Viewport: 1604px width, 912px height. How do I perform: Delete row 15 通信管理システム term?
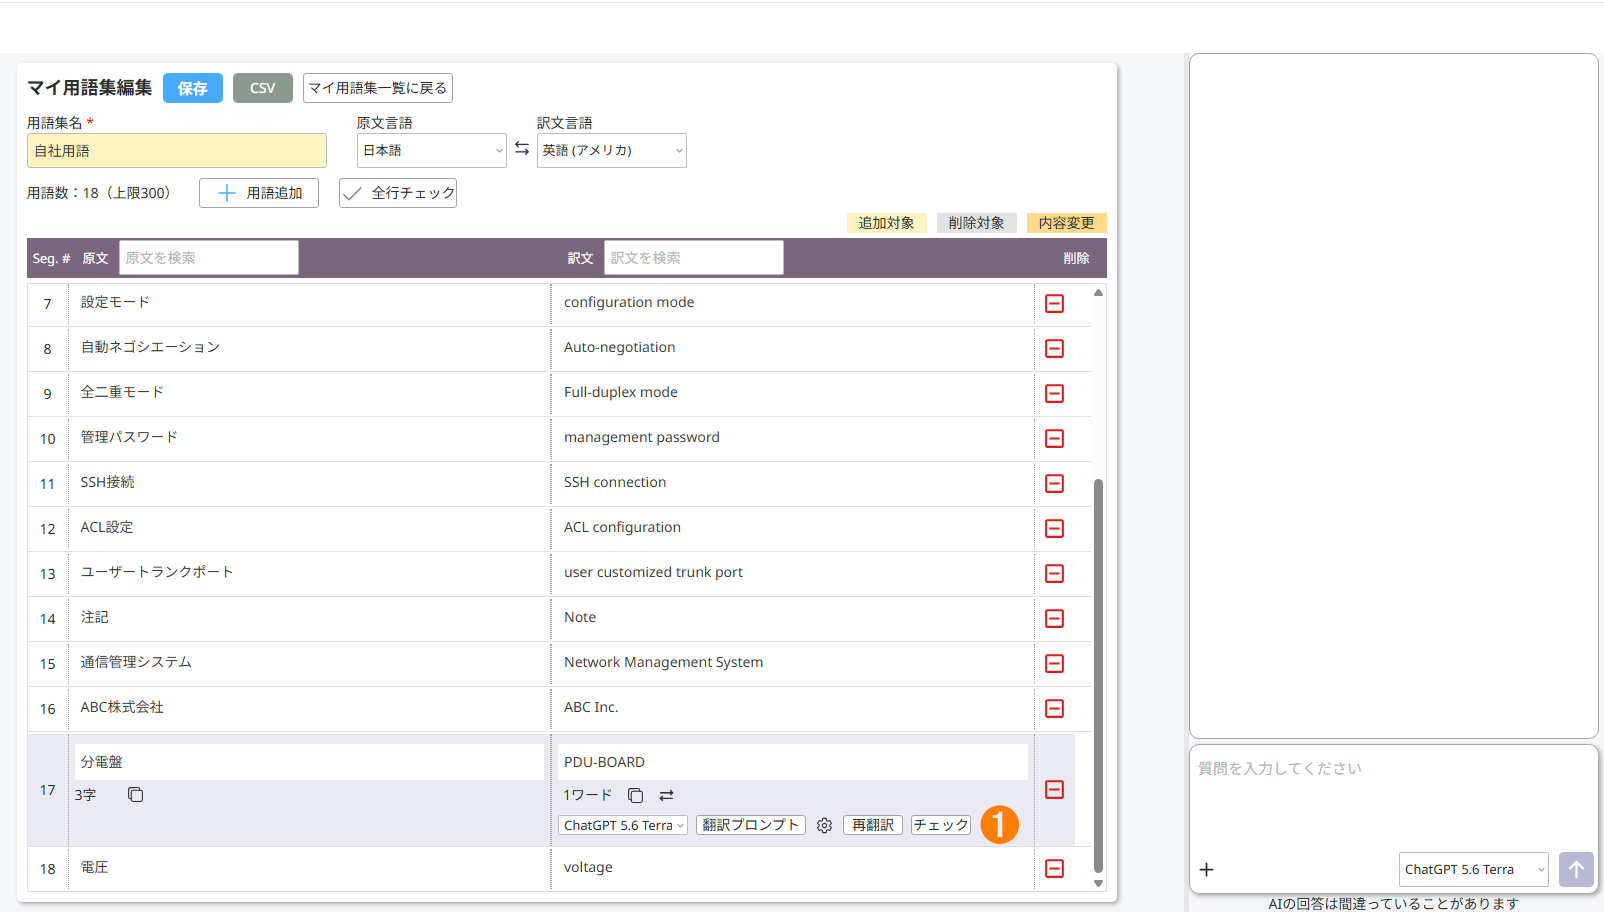(1054, 663)
